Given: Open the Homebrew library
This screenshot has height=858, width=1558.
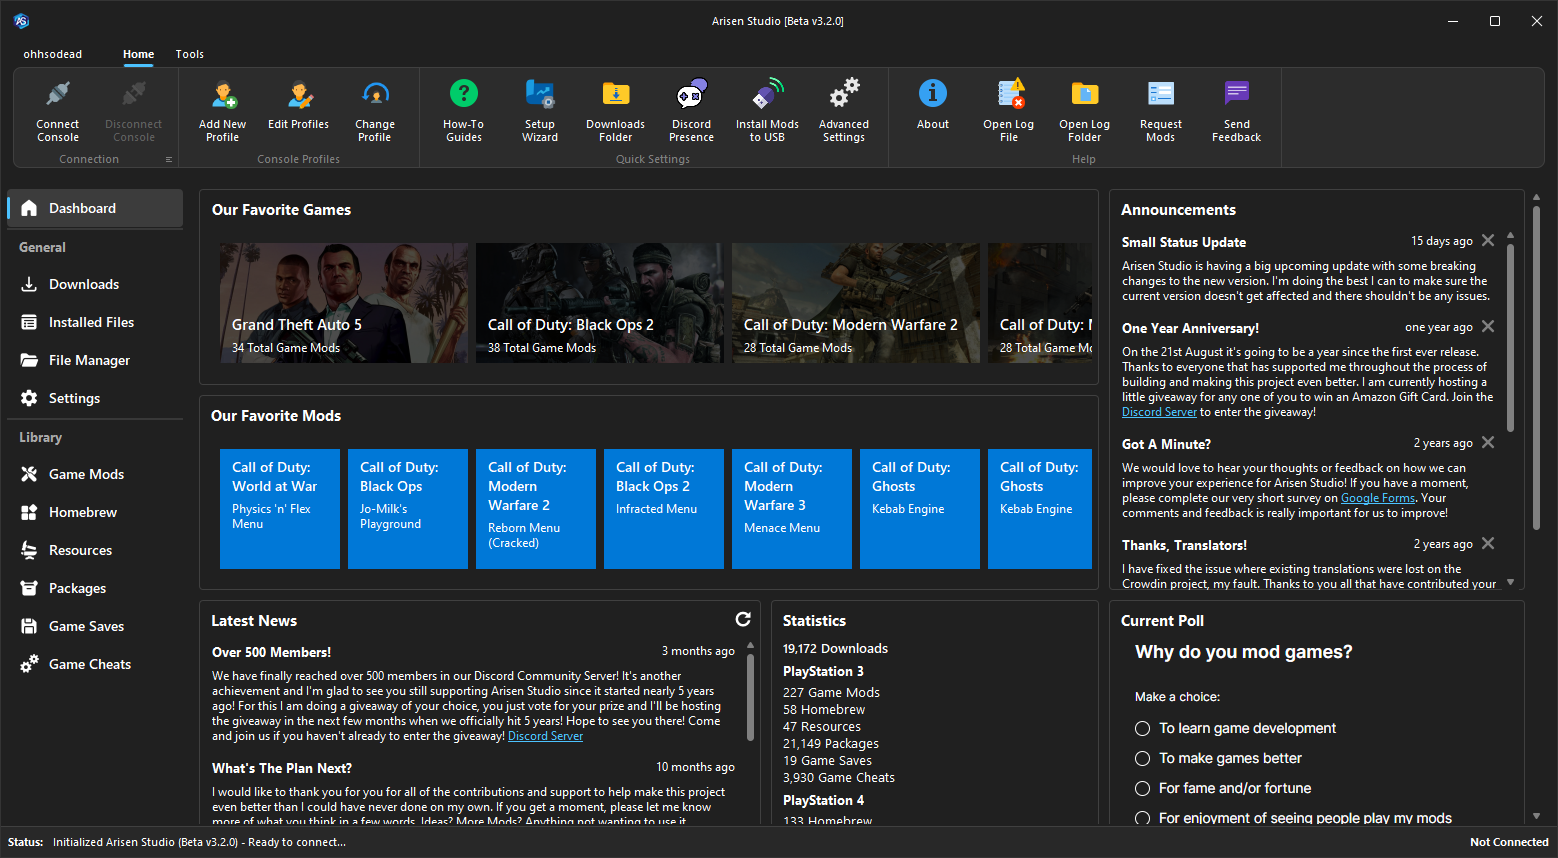Looking at the screenshot, I should click(95, 512).
